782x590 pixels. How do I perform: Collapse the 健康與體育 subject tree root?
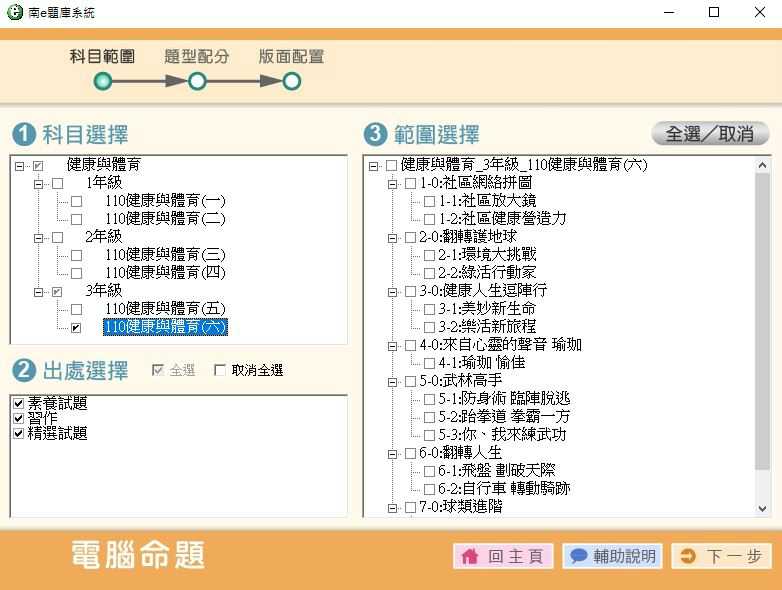19,166
